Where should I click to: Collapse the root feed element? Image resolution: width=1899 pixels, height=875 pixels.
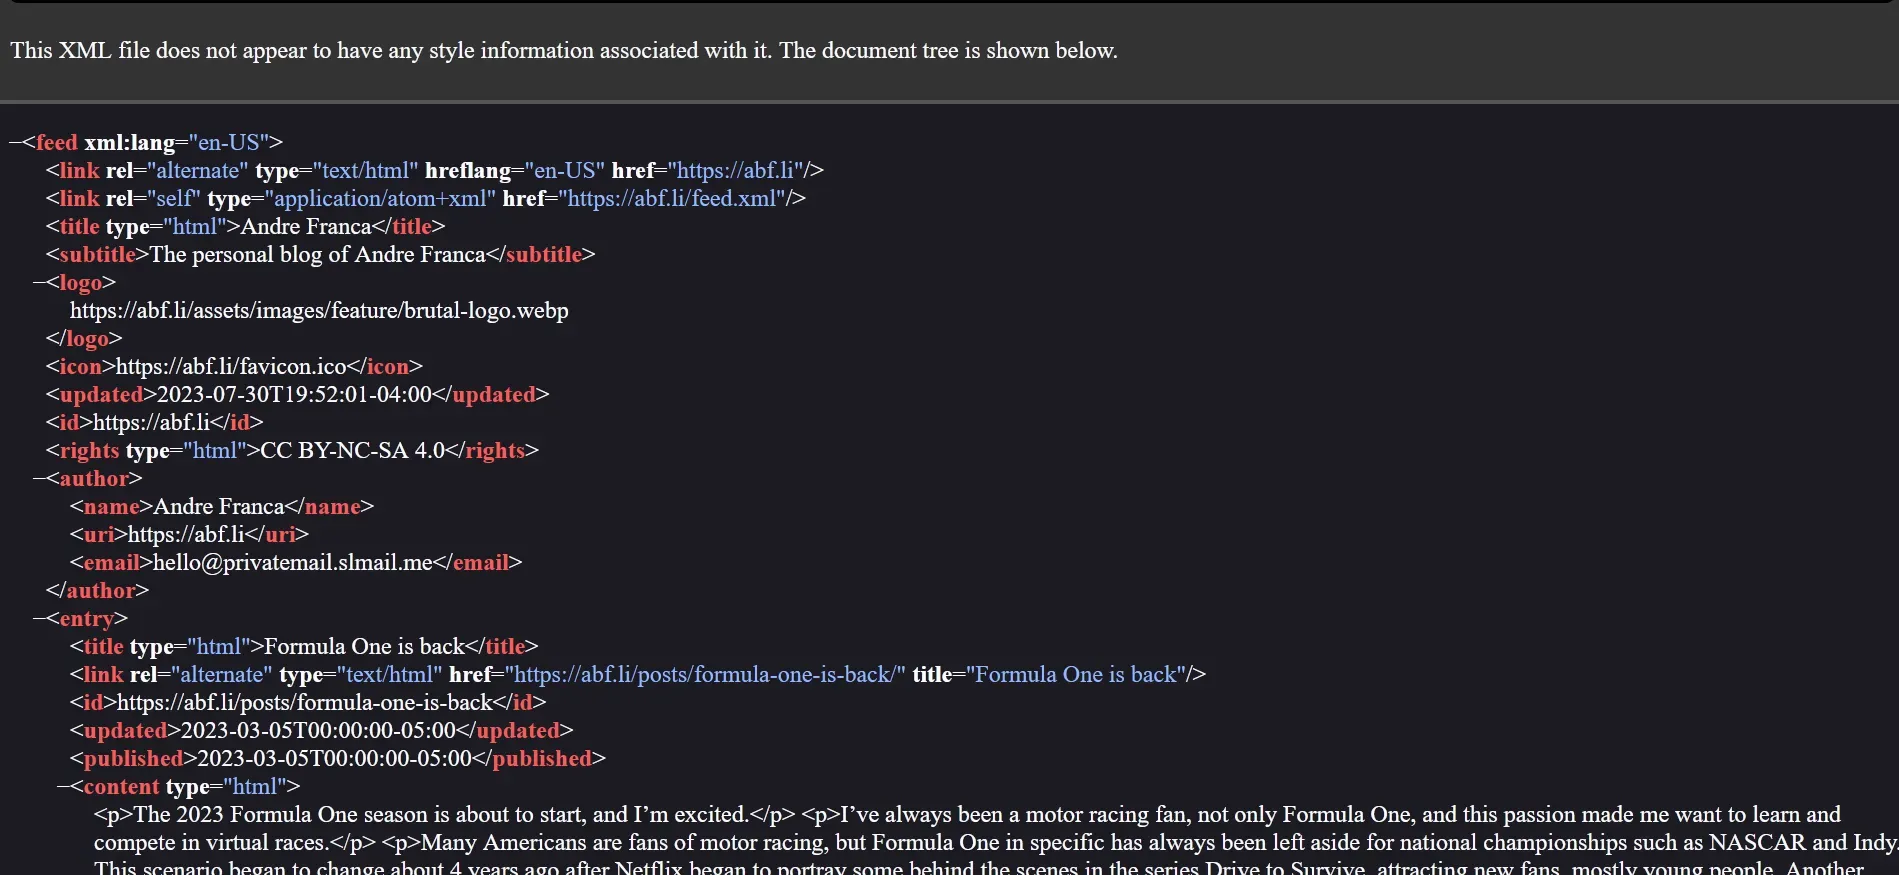[x=15, y=143]
